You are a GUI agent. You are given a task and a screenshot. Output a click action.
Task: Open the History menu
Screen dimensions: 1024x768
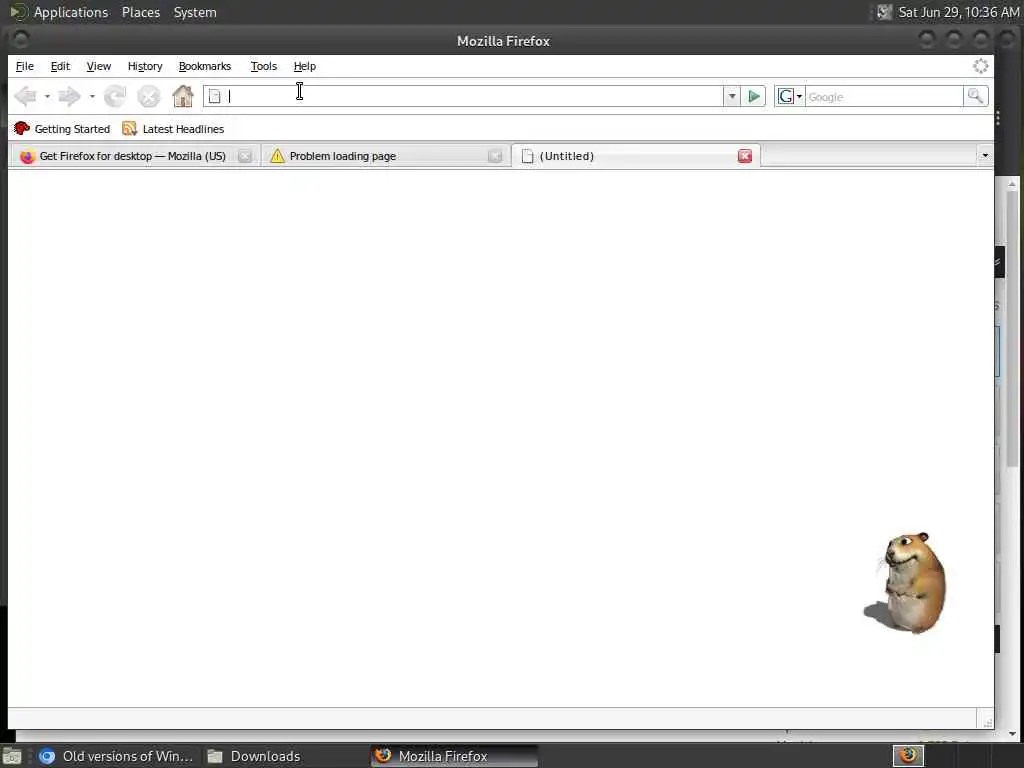[x=145, y=66]
